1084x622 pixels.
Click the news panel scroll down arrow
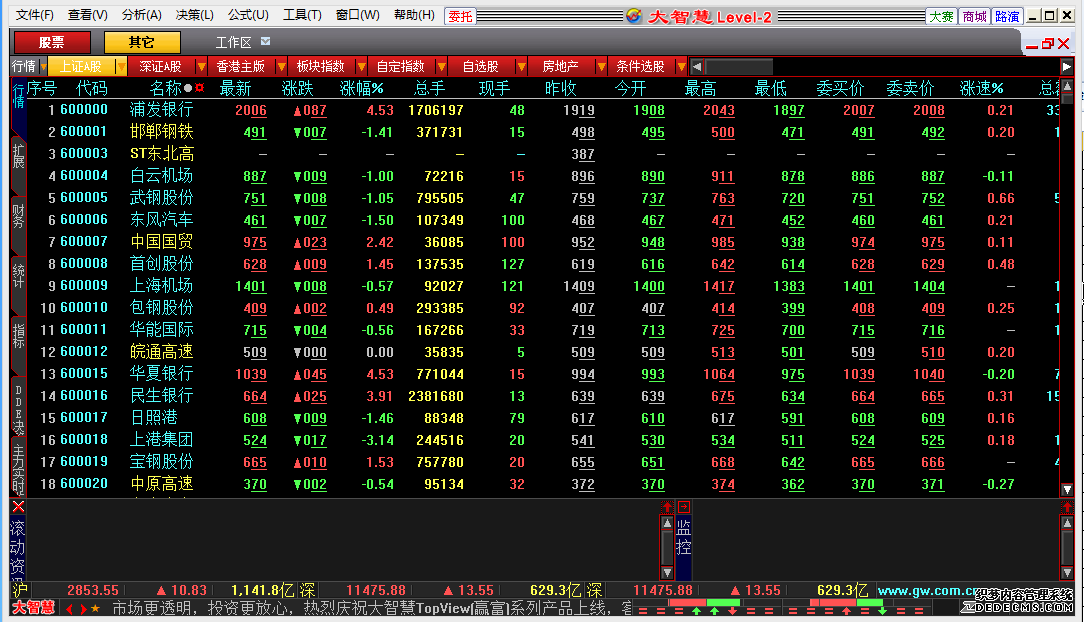tap(667, 573)
